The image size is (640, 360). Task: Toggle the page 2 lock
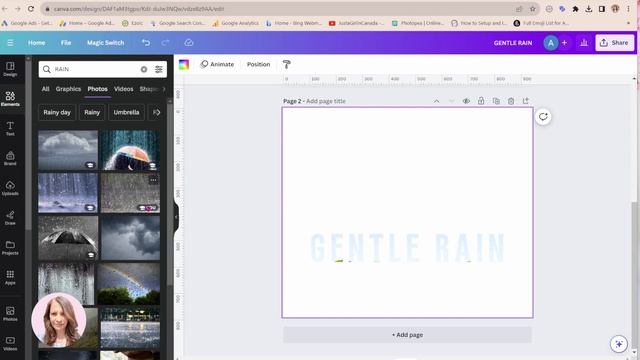[x=481, y=101]
